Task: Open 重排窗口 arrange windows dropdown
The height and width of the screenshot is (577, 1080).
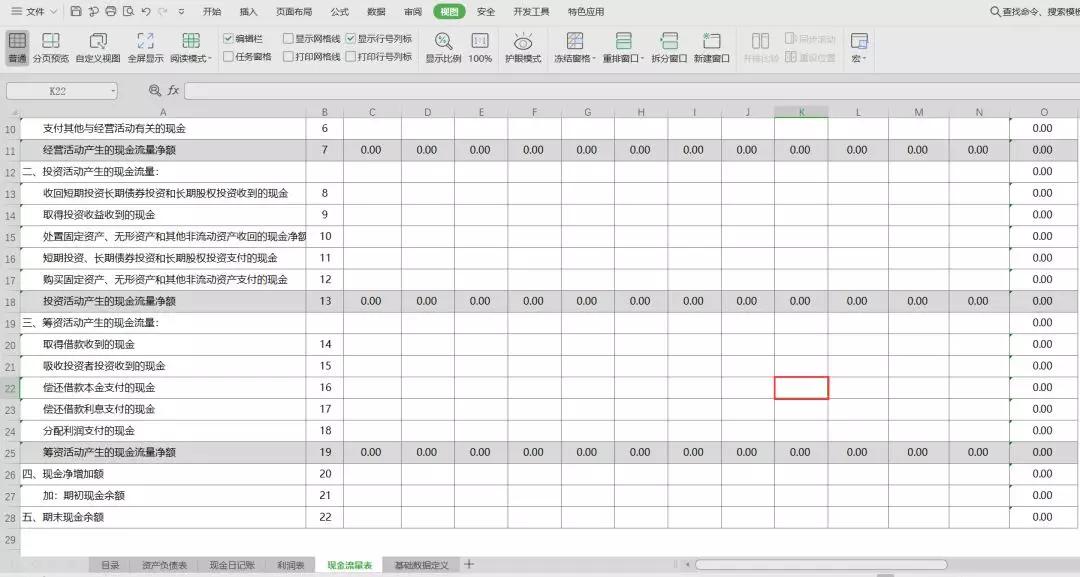Action: (x=623, y=48)
